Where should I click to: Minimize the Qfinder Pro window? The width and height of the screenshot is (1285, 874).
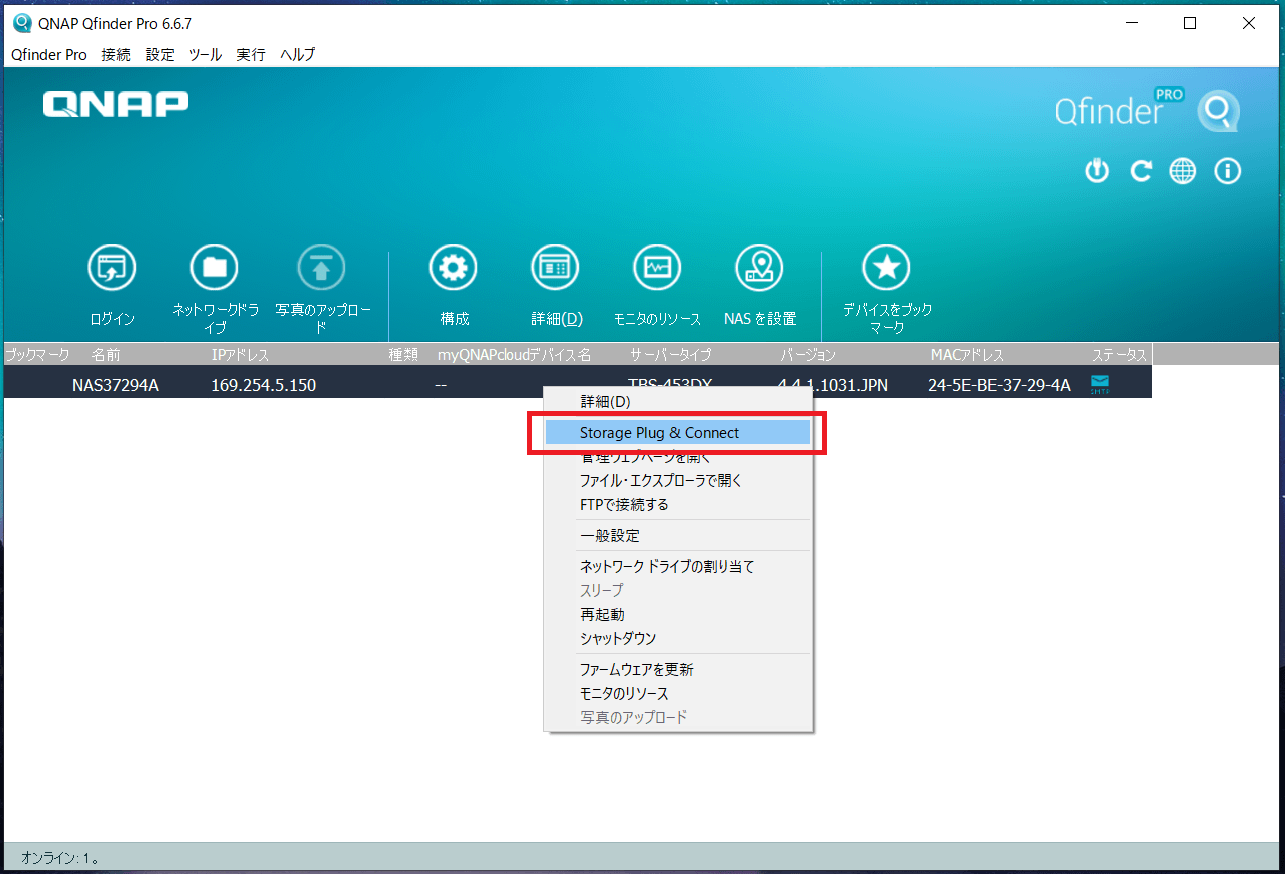[1131, 24]
